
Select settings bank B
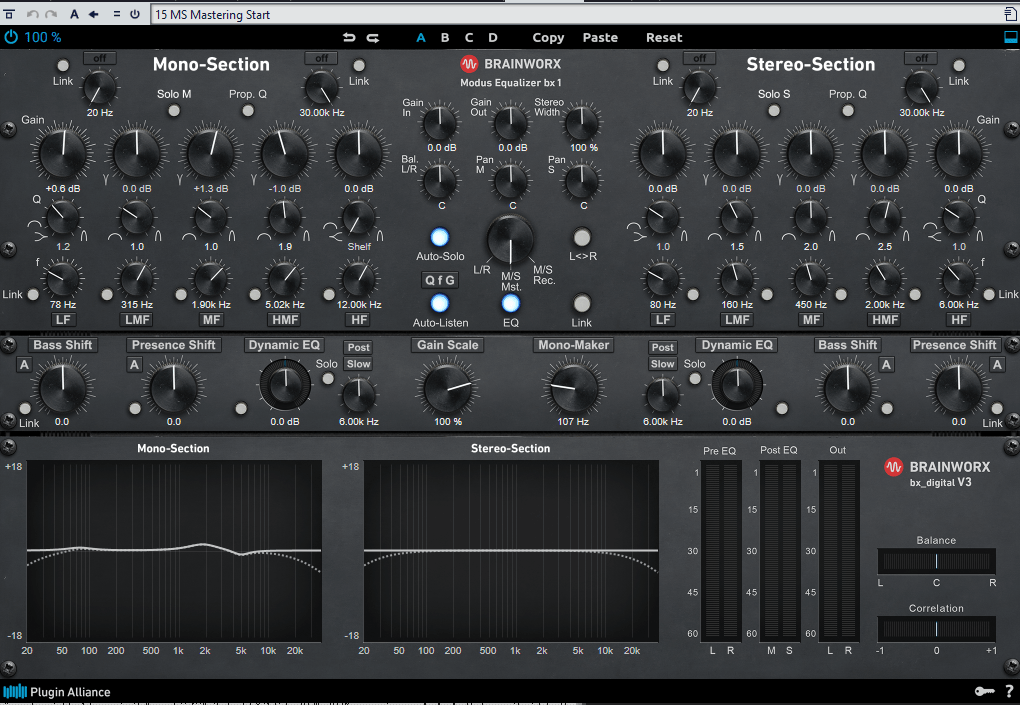445,38
